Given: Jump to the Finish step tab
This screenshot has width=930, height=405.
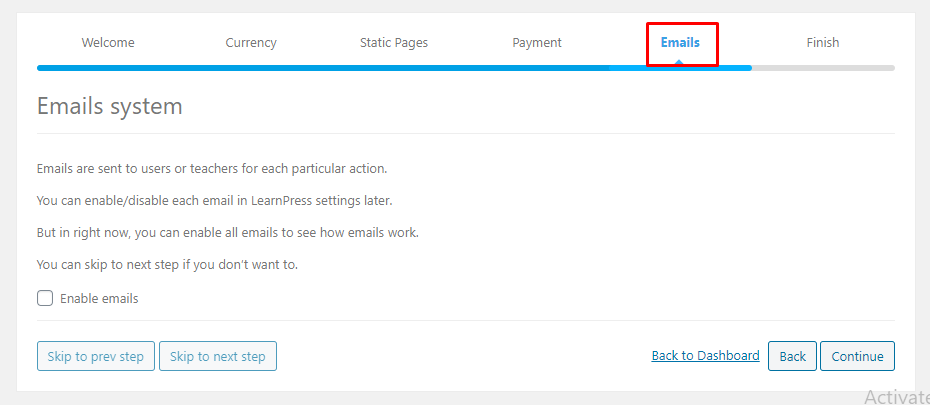Looking at the screenshot, I should coord(823,43).
